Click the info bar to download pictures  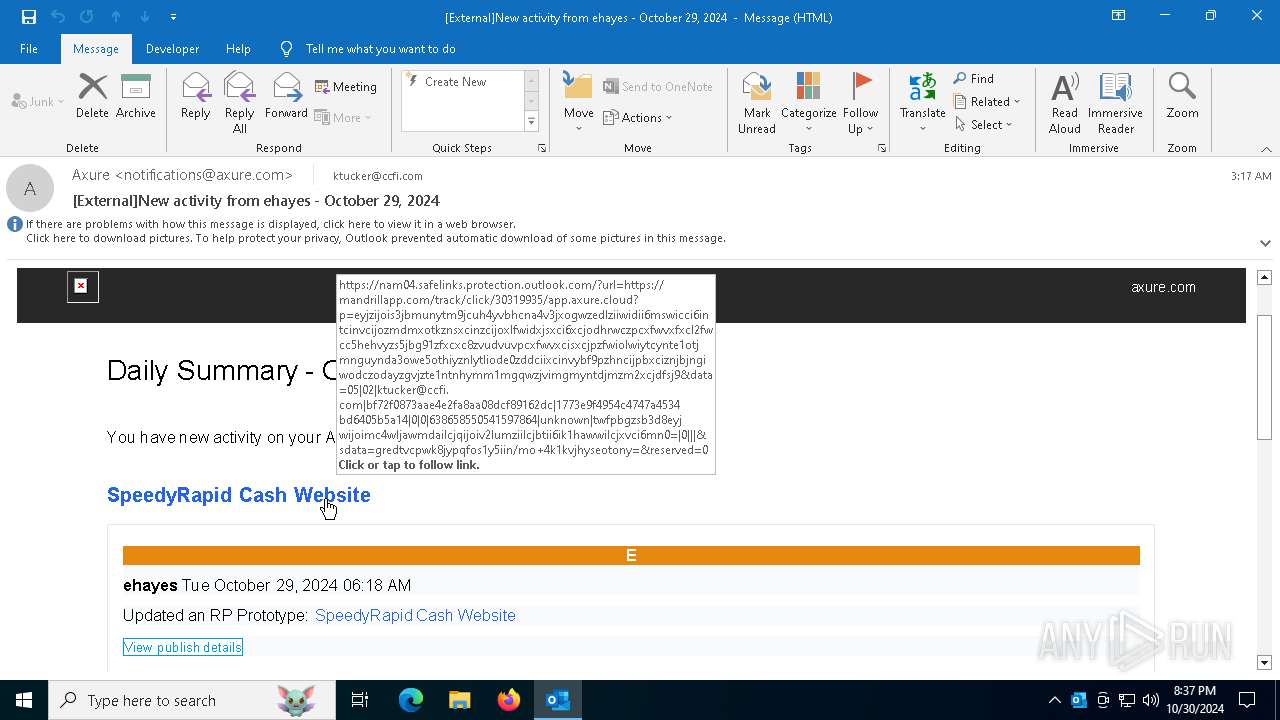(375, 238)
